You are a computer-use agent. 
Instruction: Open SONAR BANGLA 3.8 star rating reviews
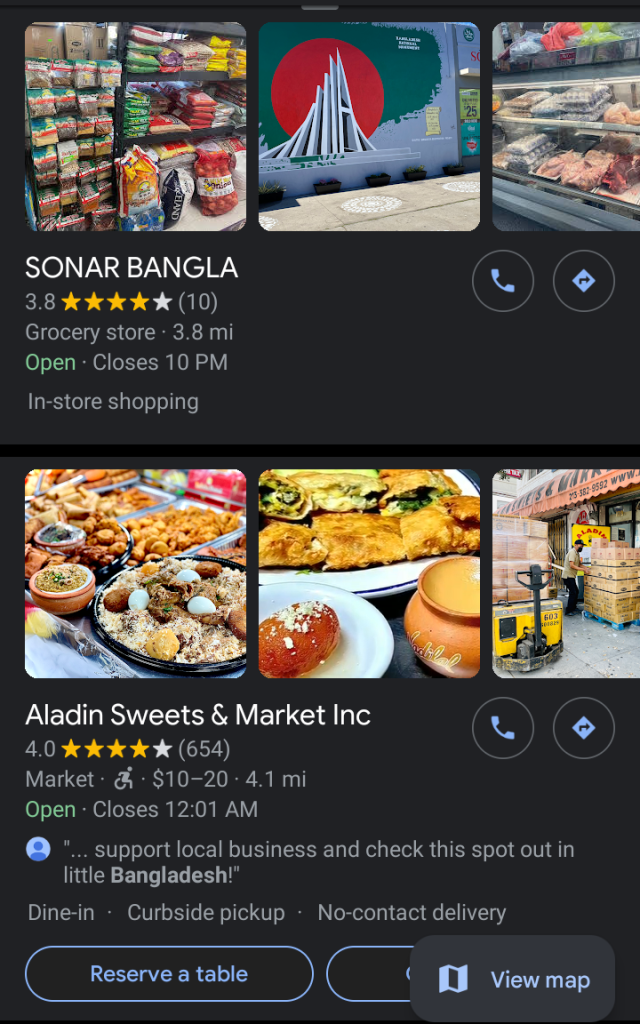pos(121,302)
